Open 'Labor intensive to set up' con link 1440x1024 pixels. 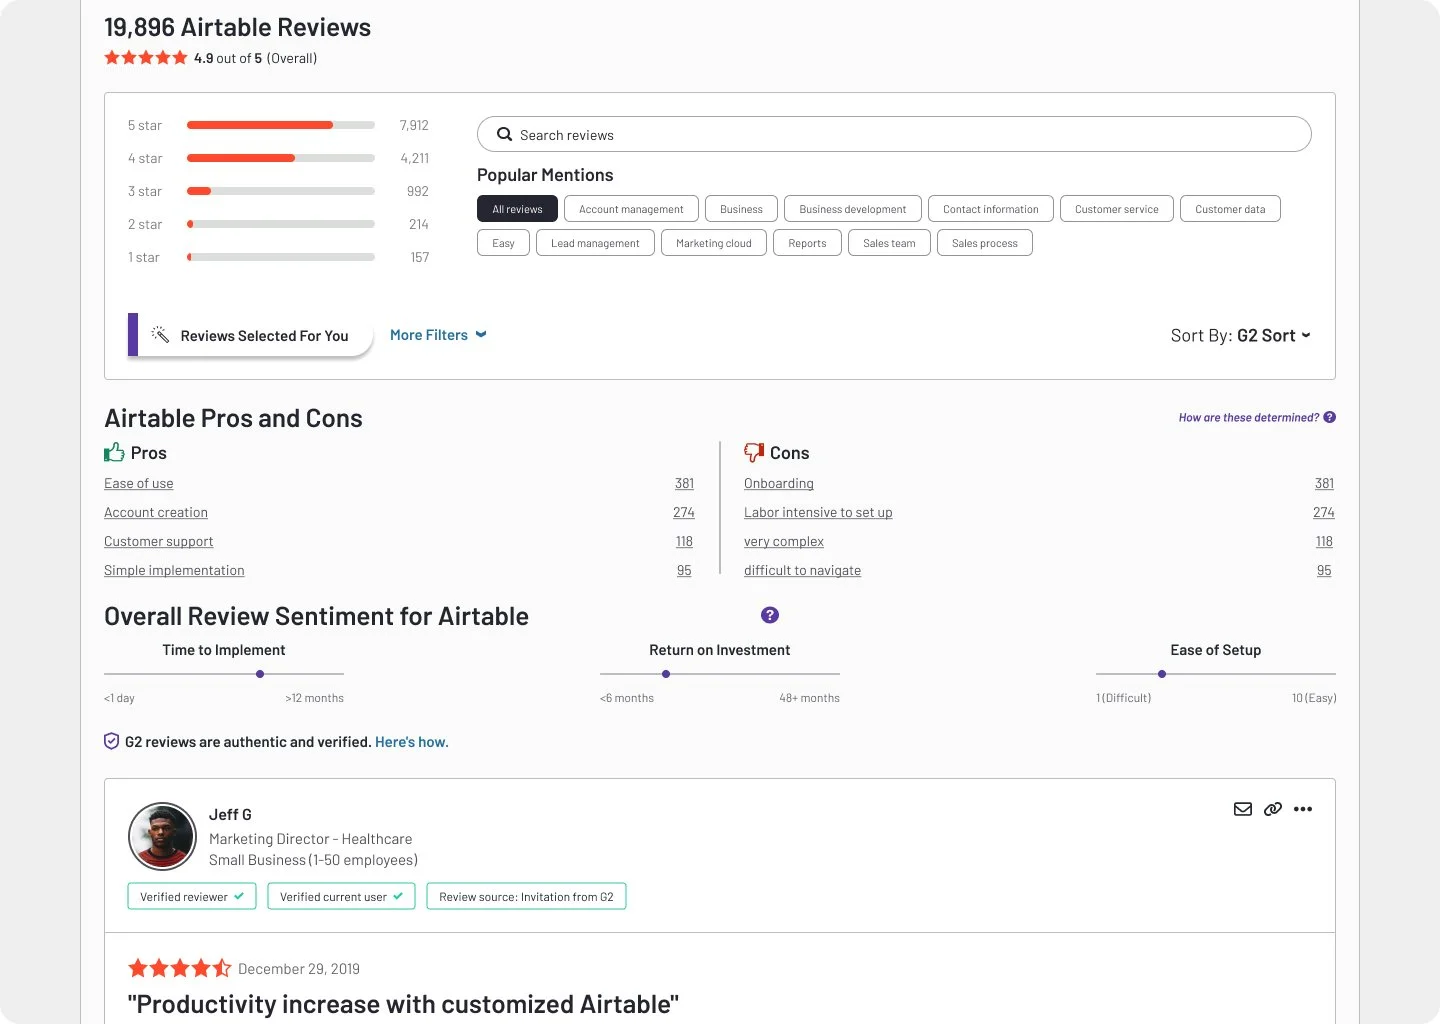tap(818, 512)
